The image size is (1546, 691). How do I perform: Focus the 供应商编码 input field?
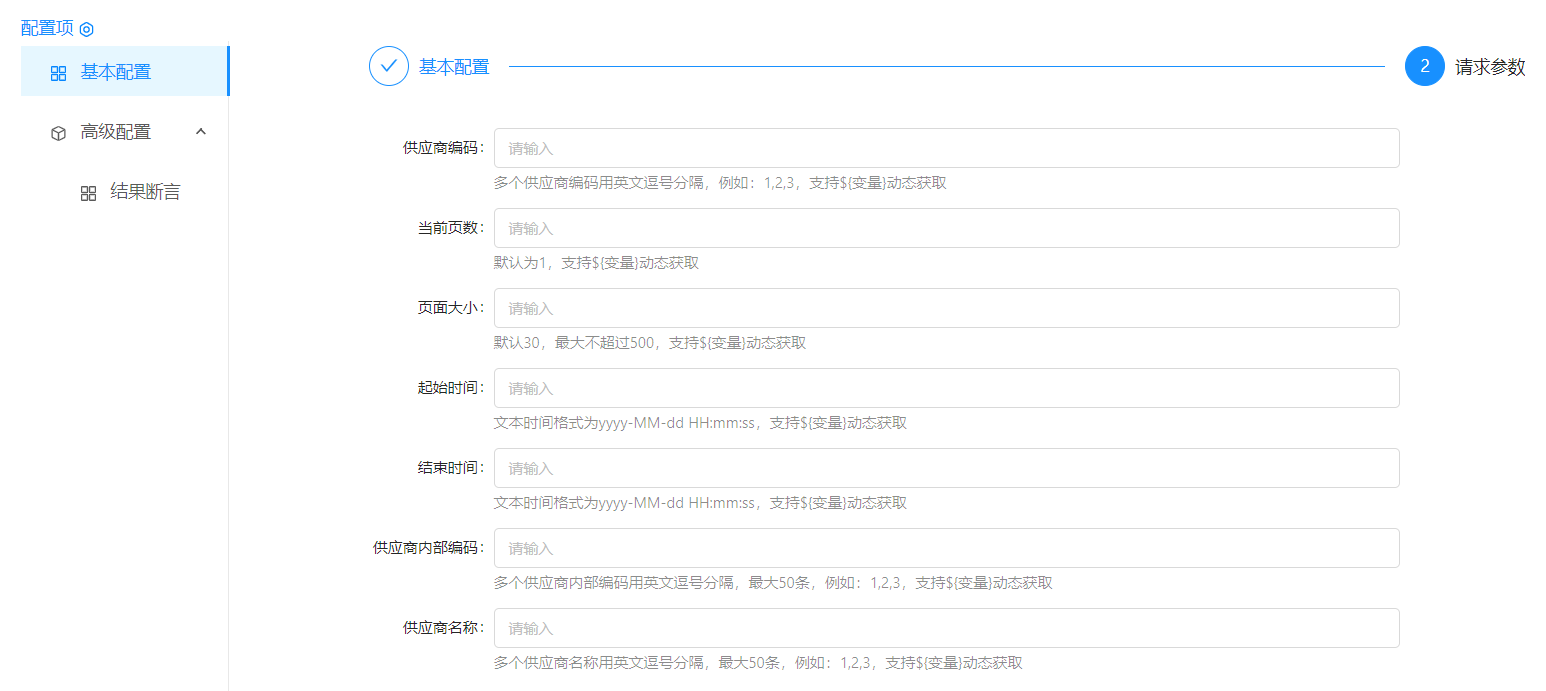(946, 148)
